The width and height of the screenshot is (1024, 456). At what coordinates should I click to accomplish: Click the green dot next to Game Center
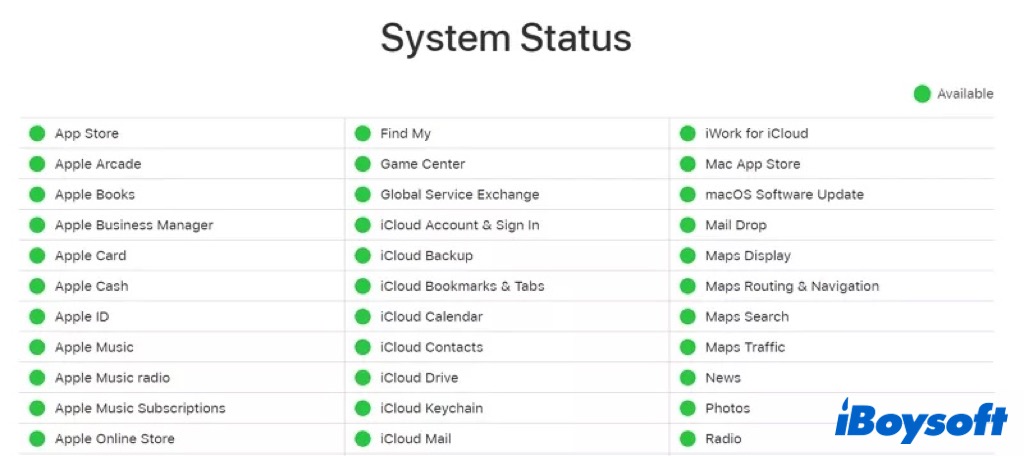(363, 164)
